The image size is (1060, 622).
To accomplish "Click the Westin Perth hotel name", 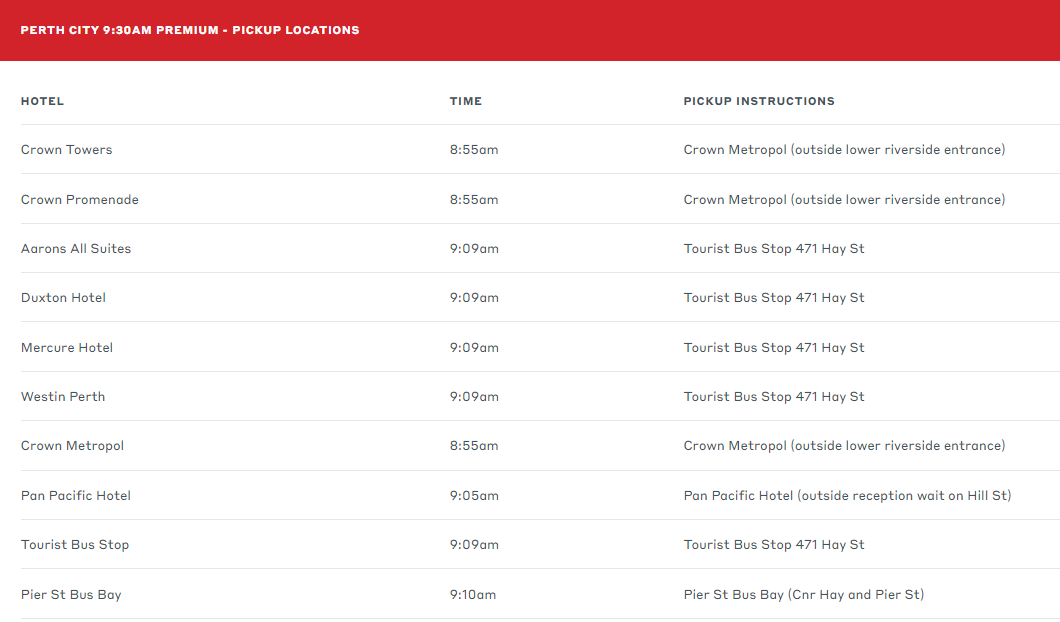I will tap(63, 396).
